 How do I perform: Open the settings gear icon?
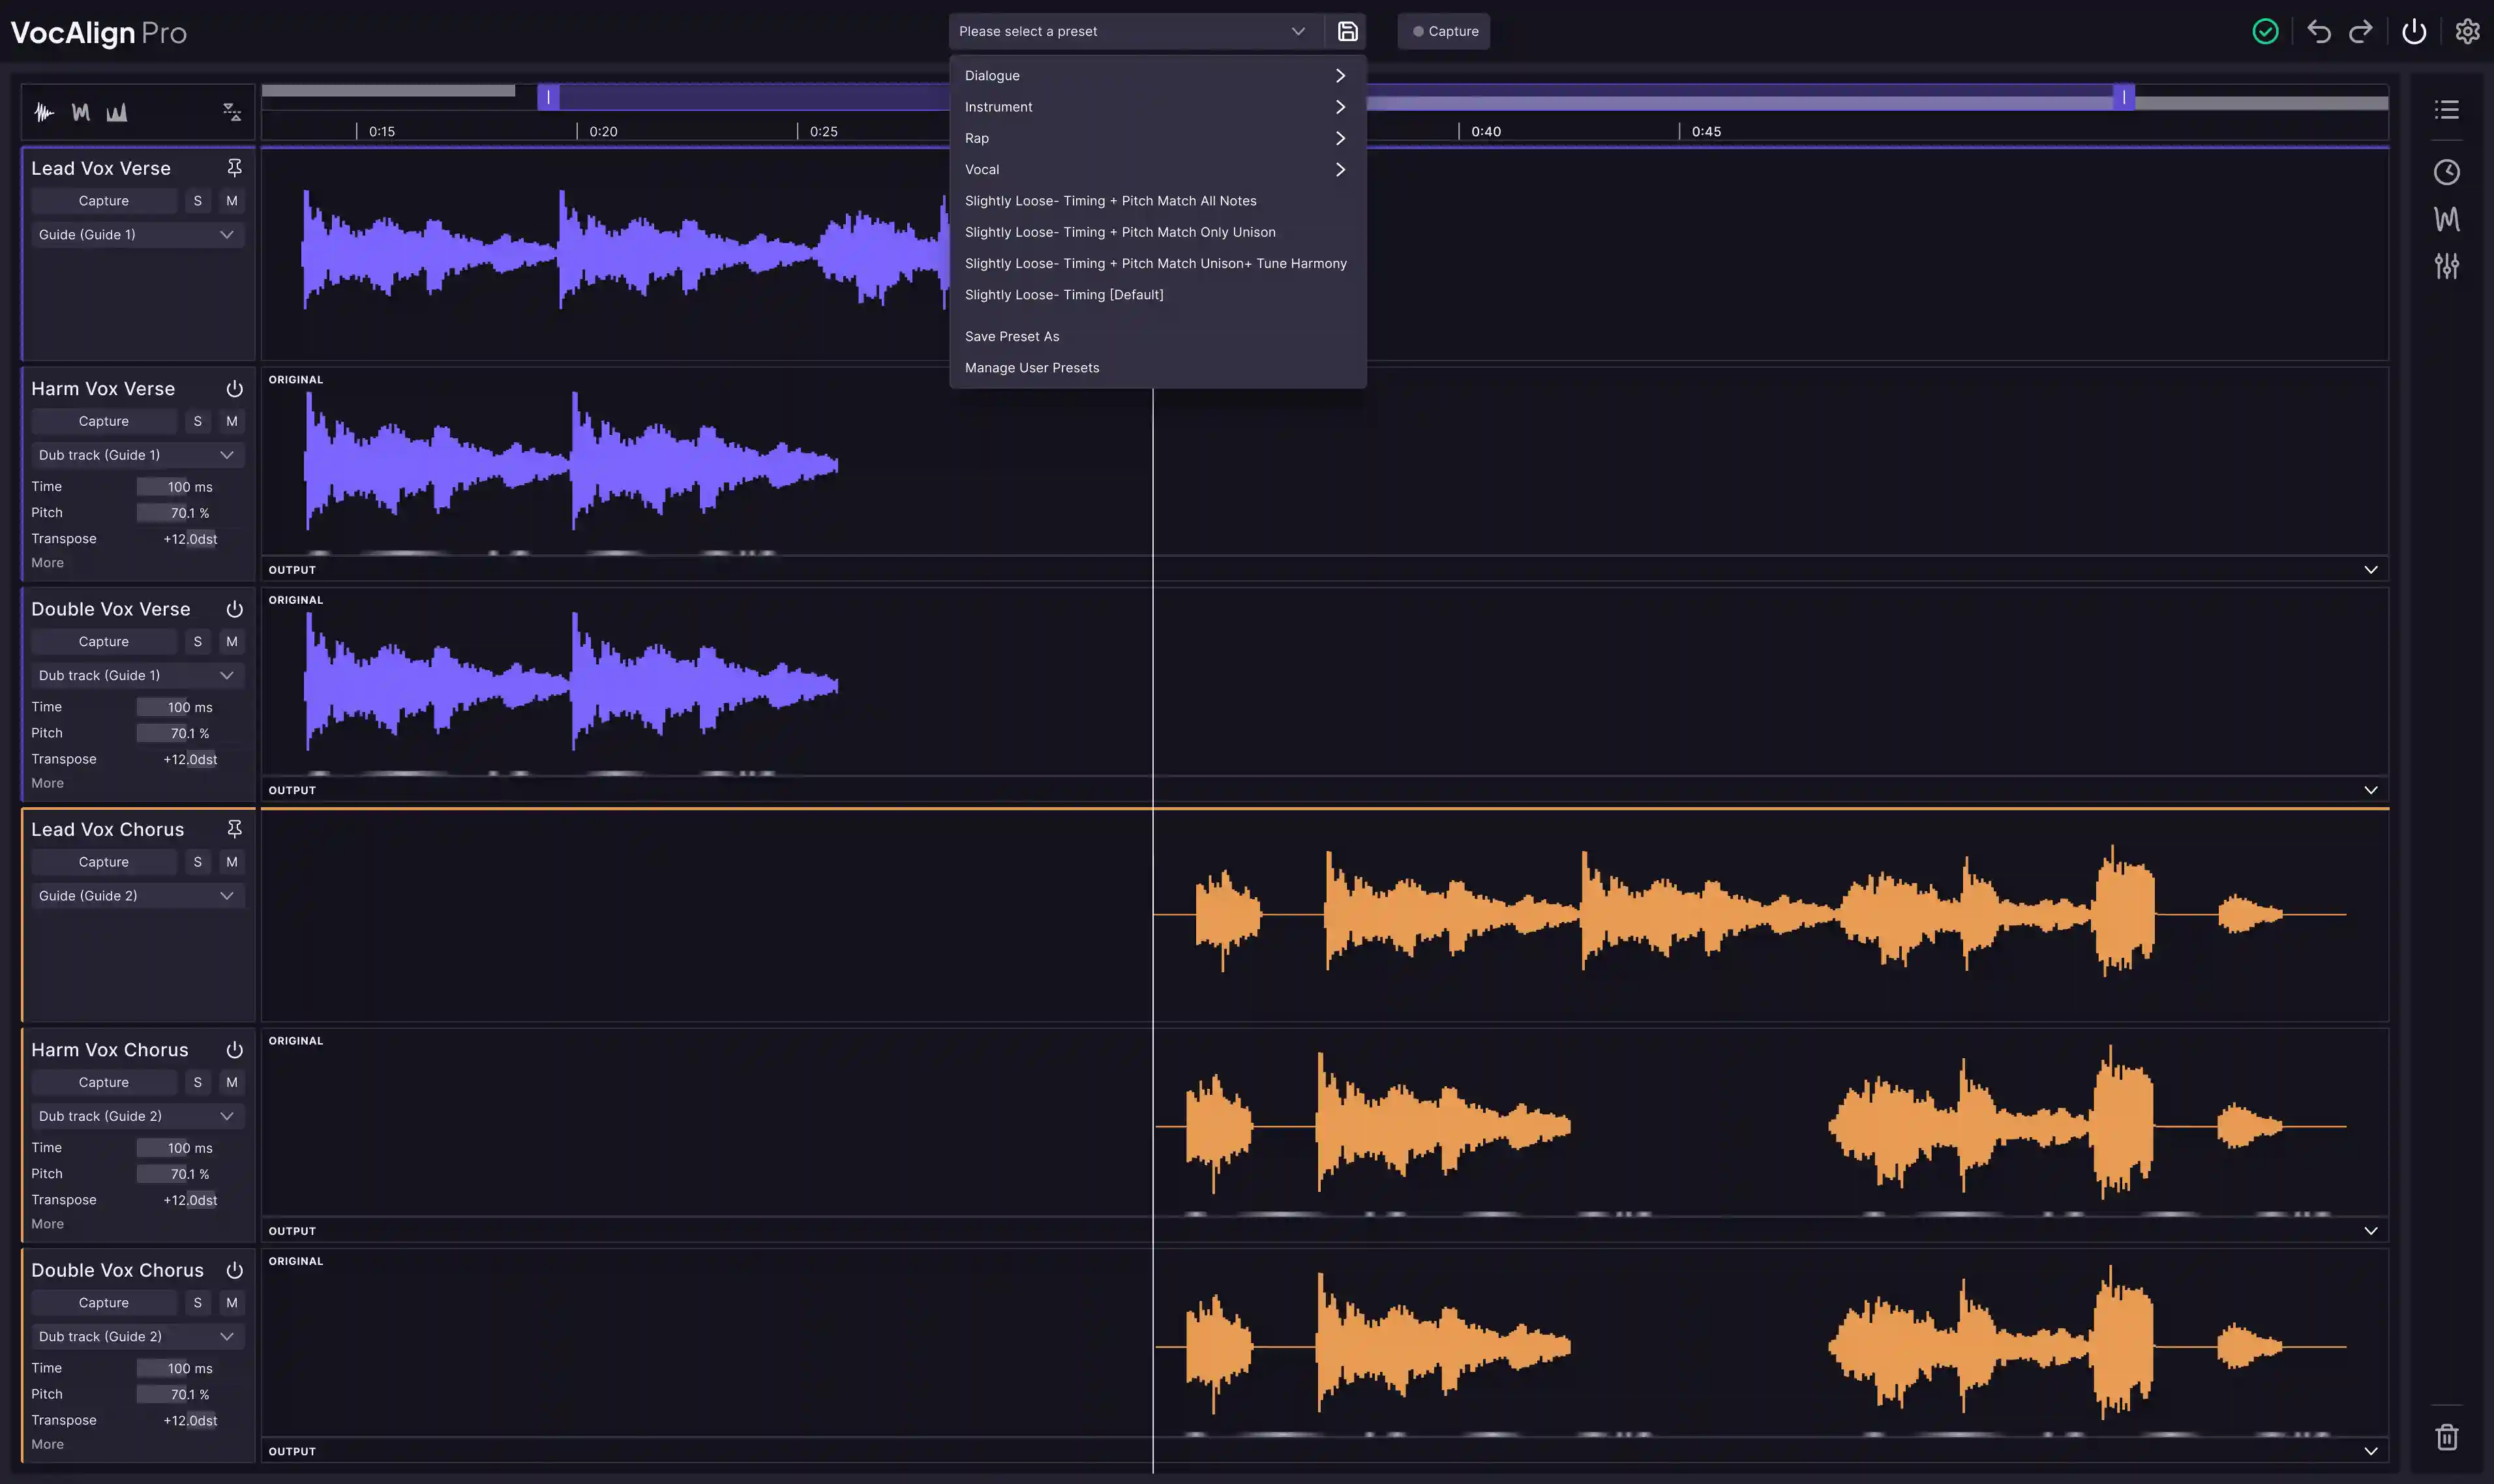click(x=2467, y=31)
